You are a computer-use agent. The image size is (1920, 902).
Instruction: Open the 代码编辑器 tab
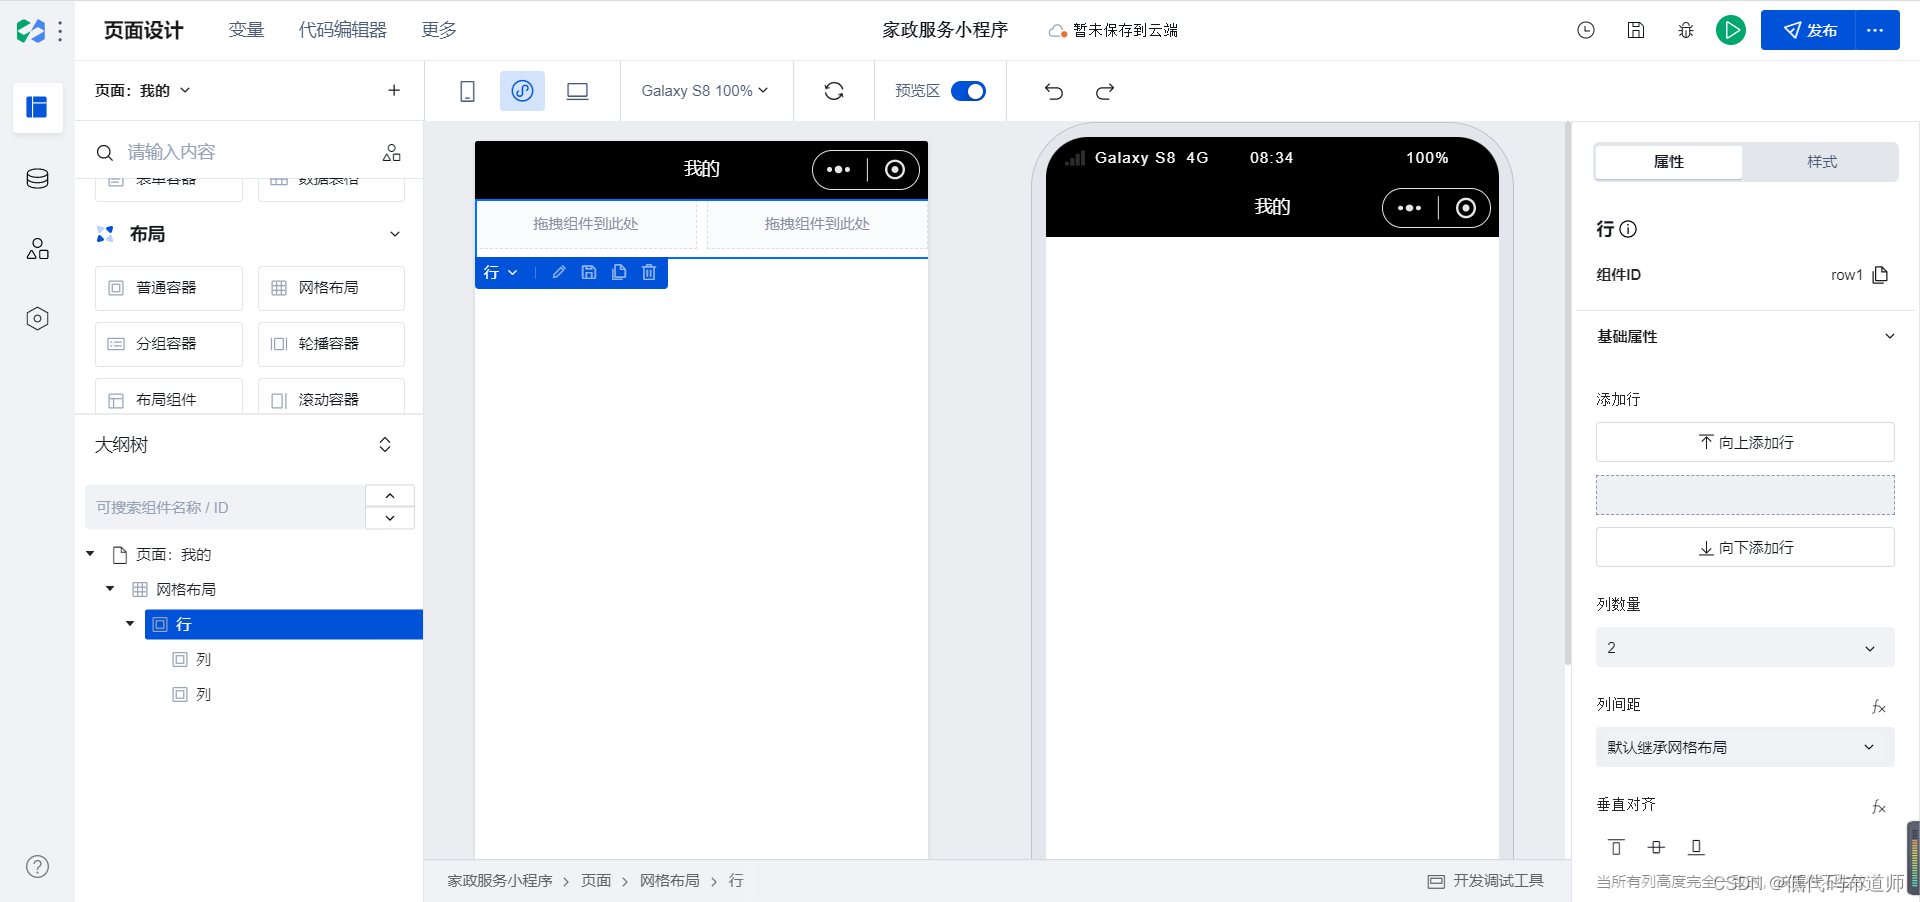coord(343,30)
